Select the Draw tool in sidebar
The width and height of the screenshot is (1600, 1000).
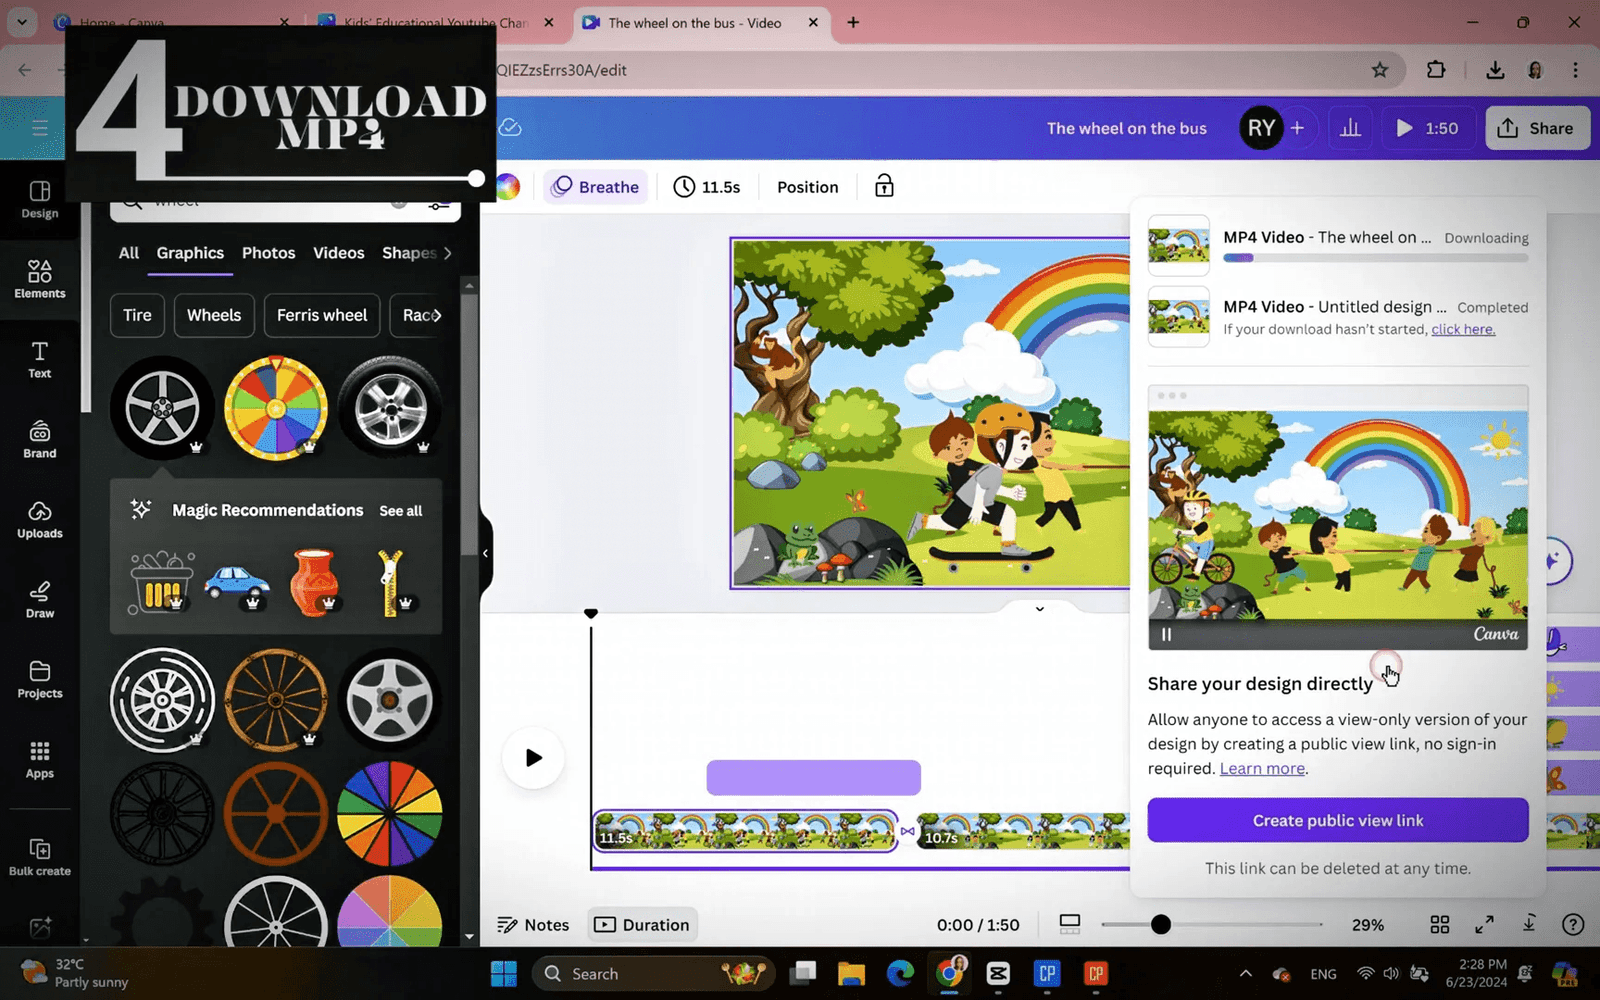(40, 599)
